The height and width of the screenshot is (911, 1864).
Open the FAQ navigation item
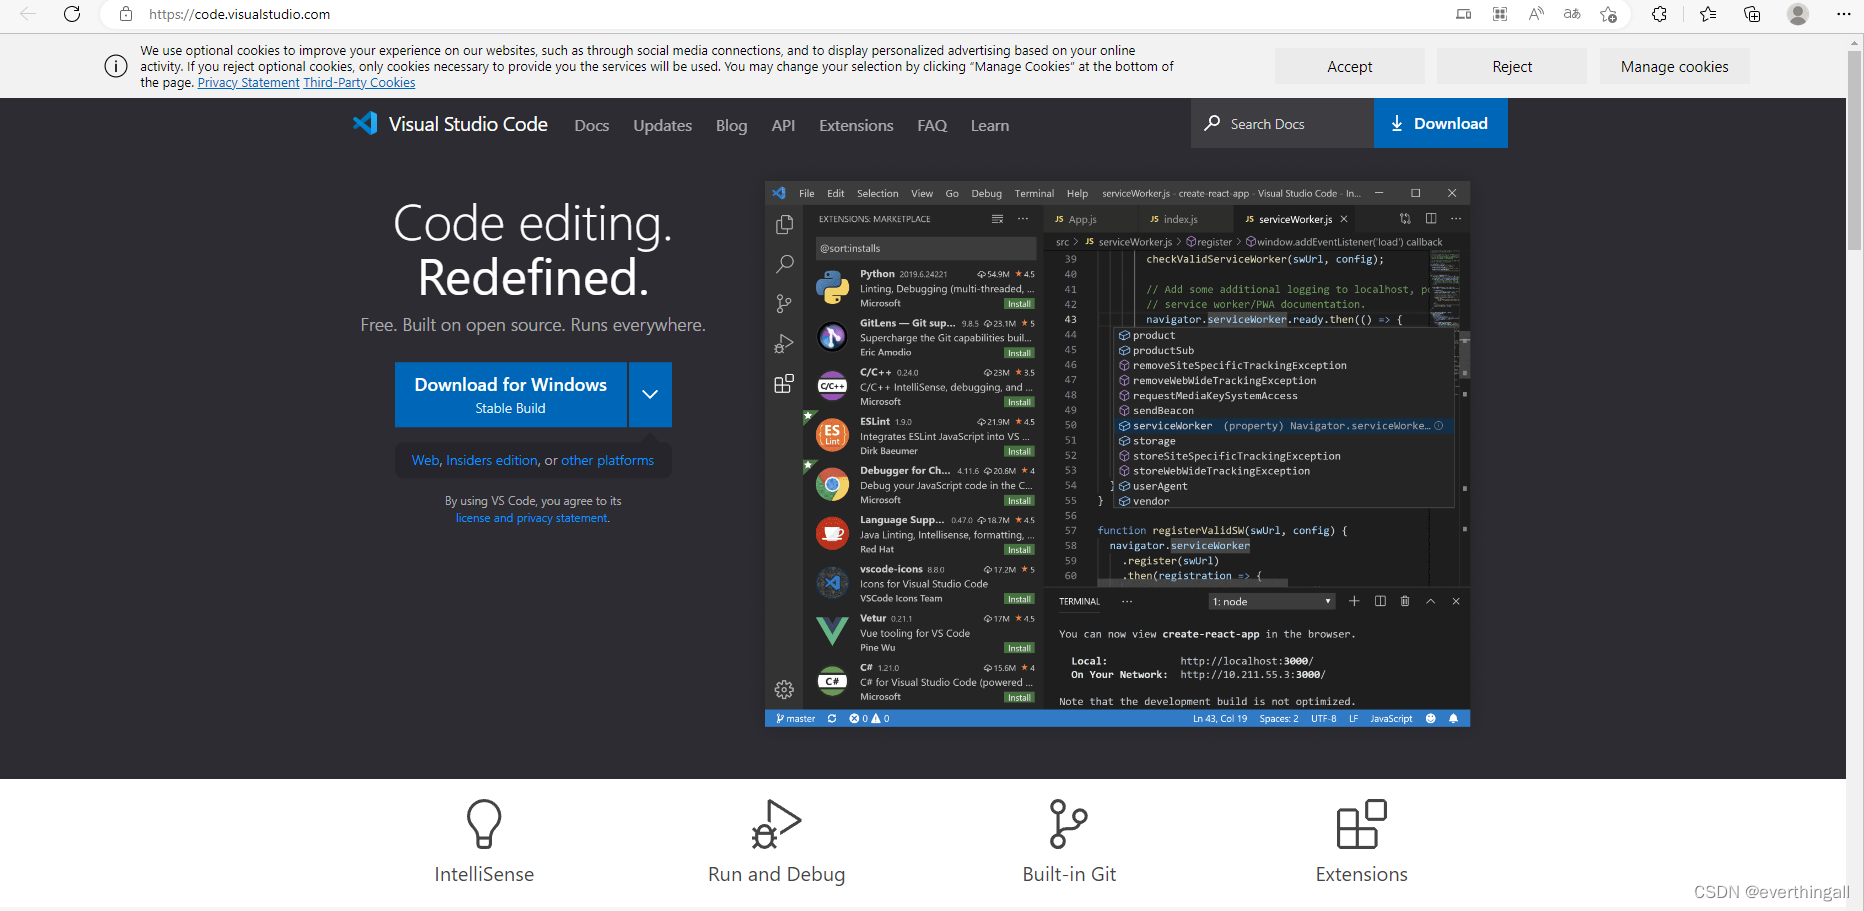(x=932, y=125)
